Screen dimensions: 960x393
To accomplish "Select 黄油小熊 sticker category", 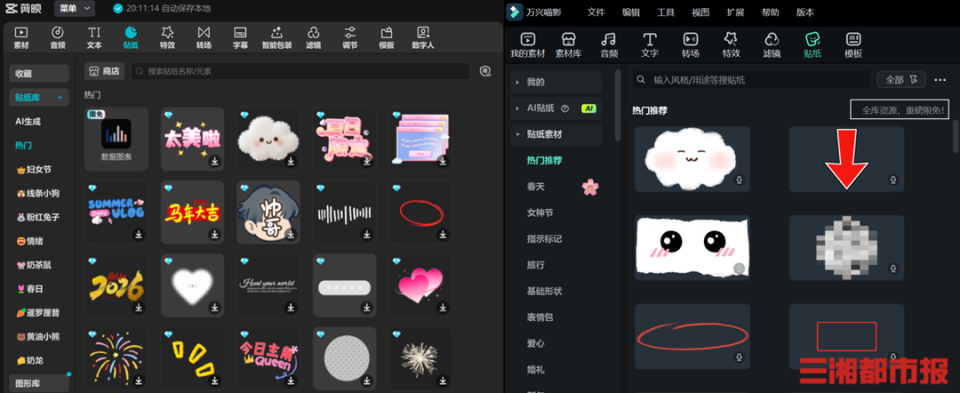I will pyautogui.click(x=38, y=337).
